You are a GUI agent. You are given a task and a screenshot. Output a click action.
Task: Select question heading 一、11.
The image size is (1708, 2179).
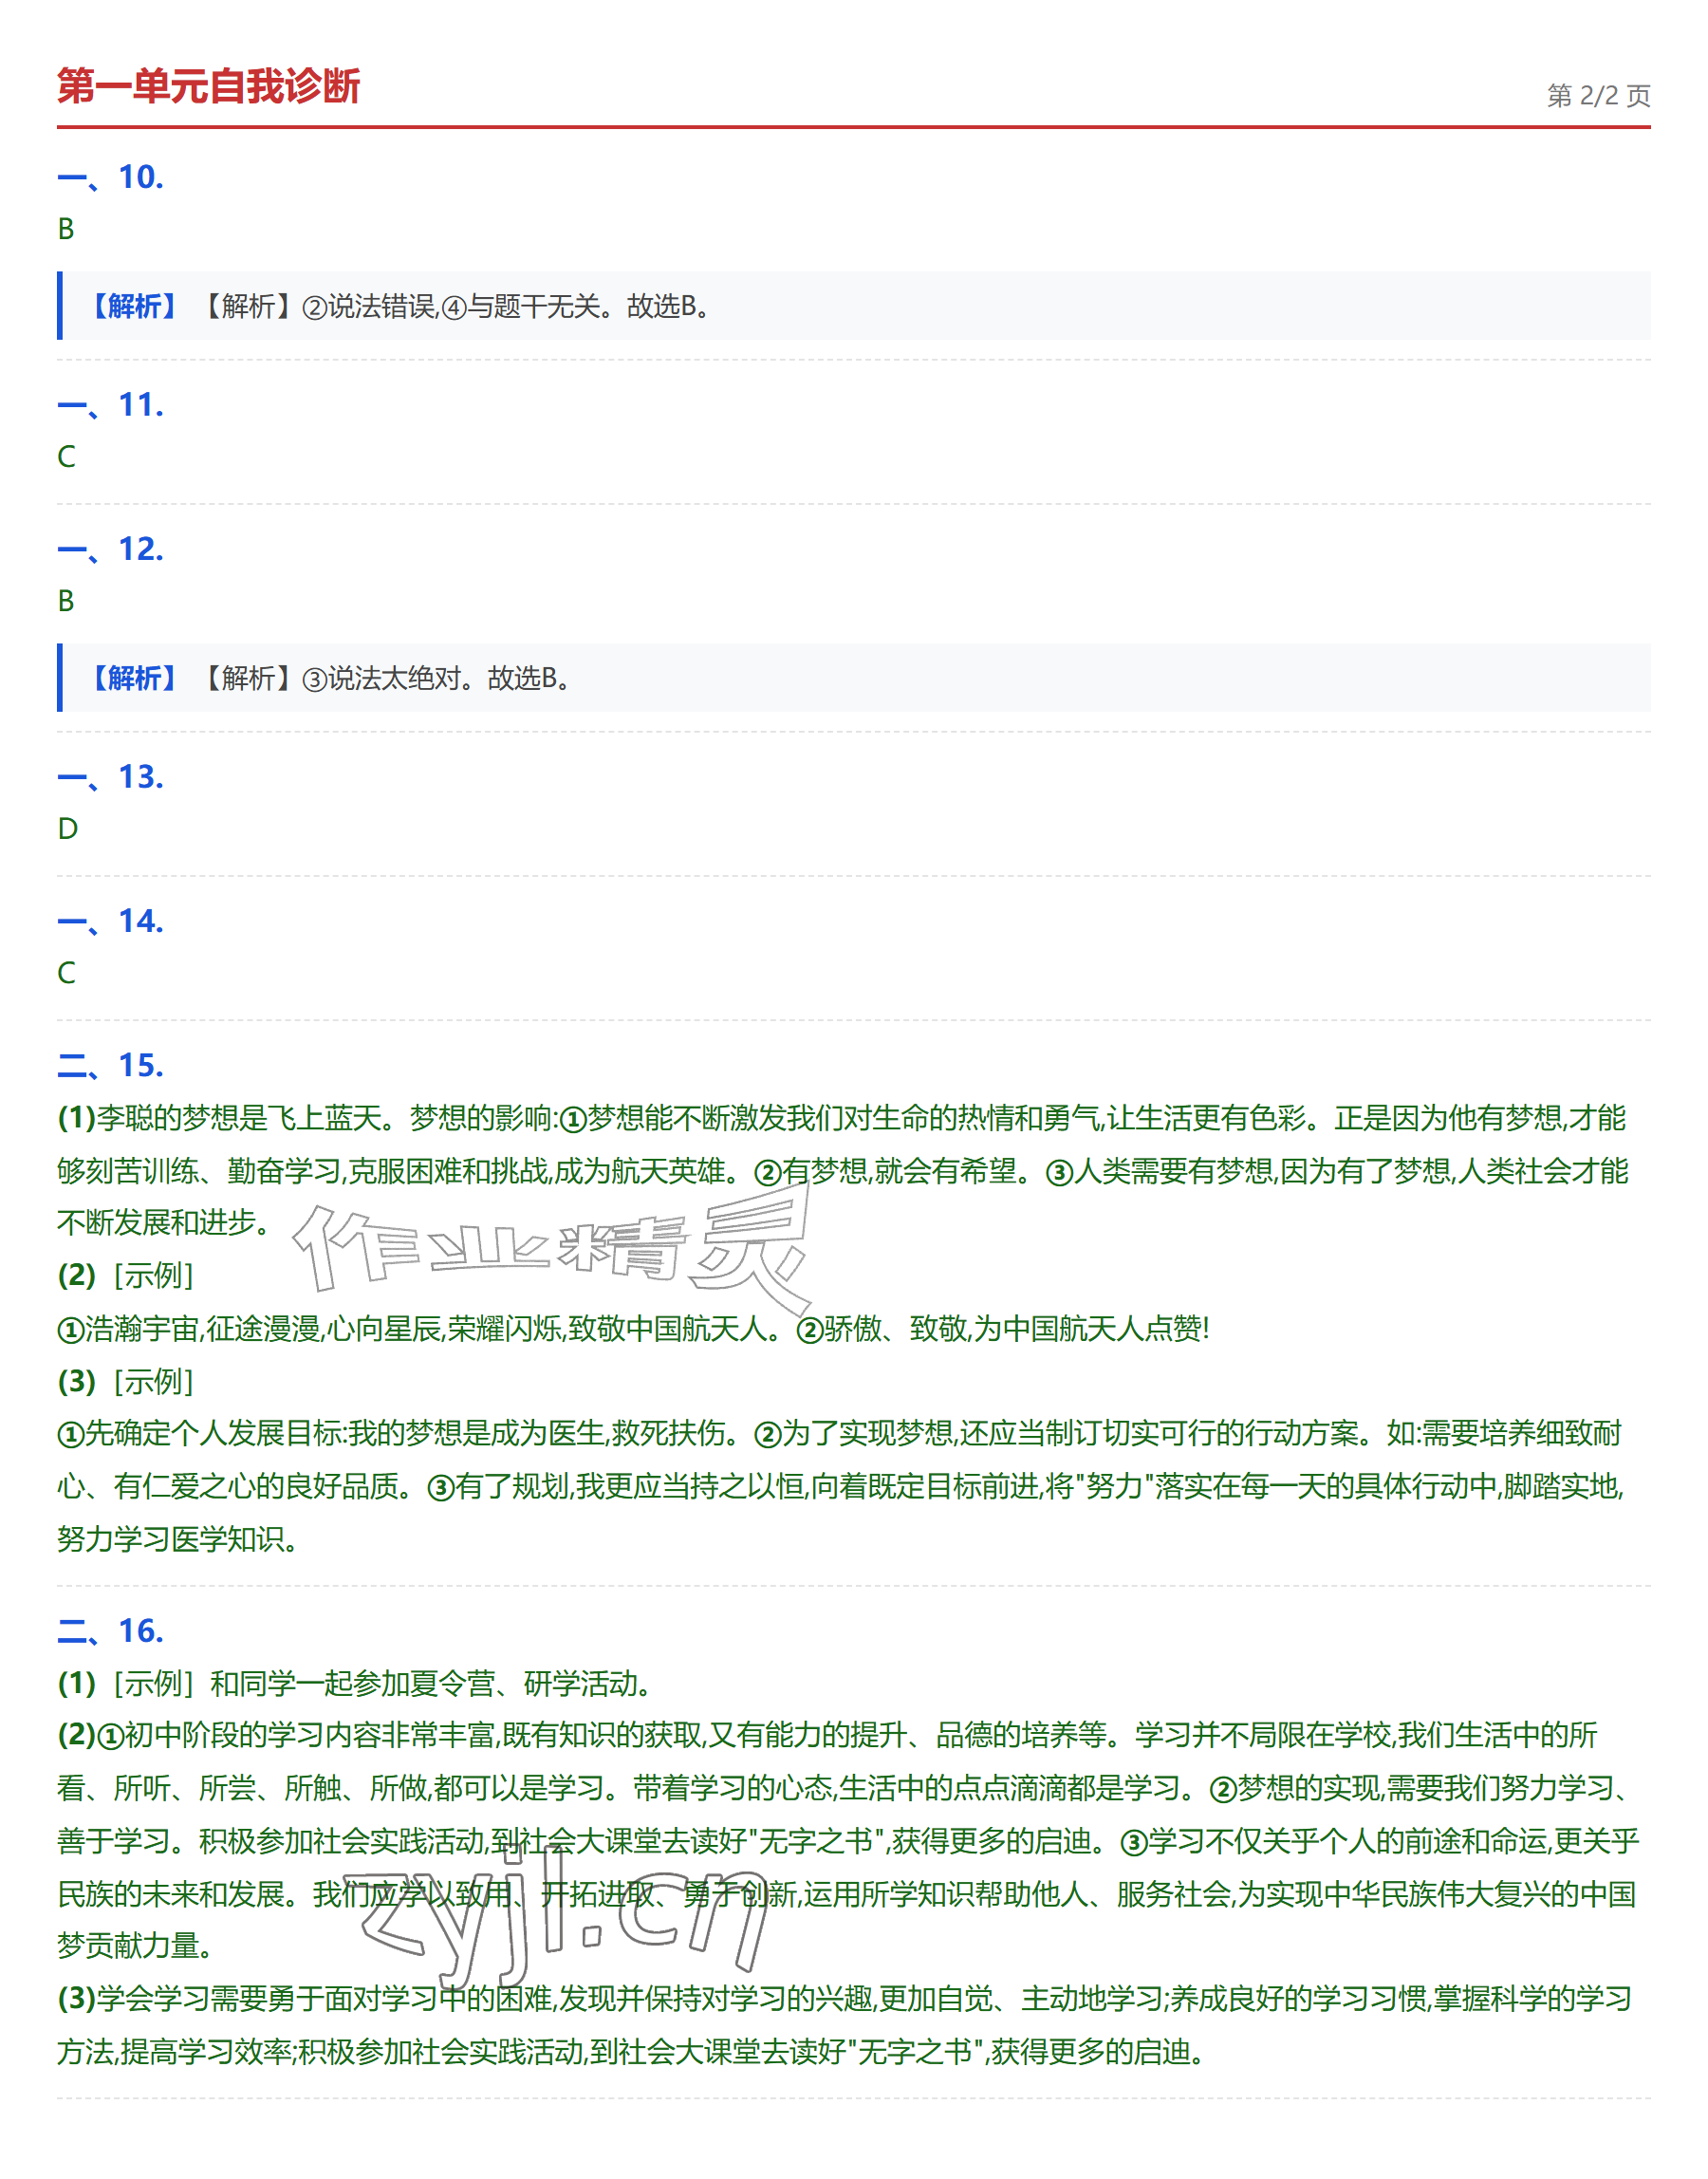pos(111,405)
